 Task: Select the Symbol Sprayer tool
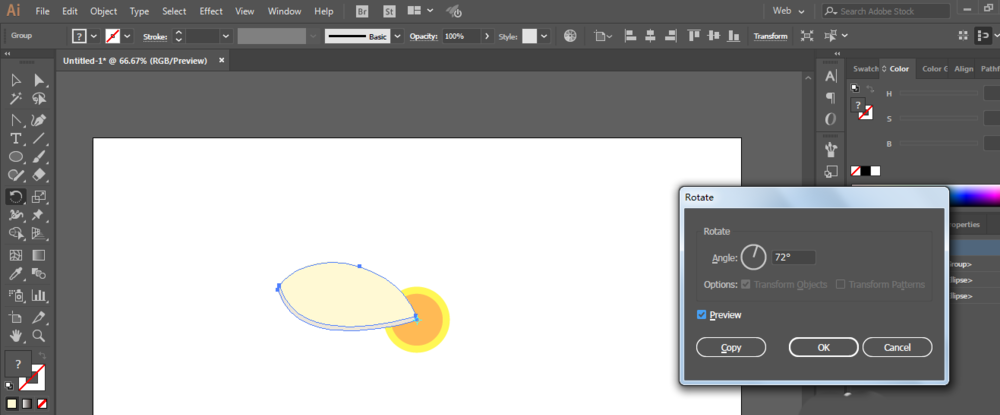[x=16, y=295]
